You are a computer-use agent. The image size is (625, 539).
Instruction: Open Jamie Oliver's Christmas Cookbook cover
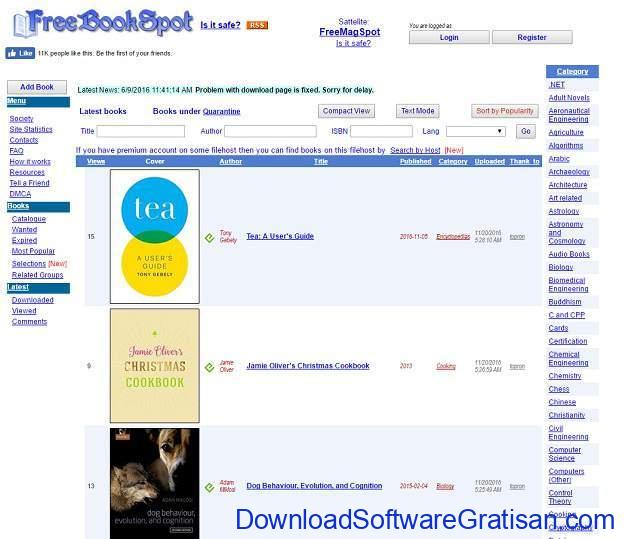coord(155,366)
